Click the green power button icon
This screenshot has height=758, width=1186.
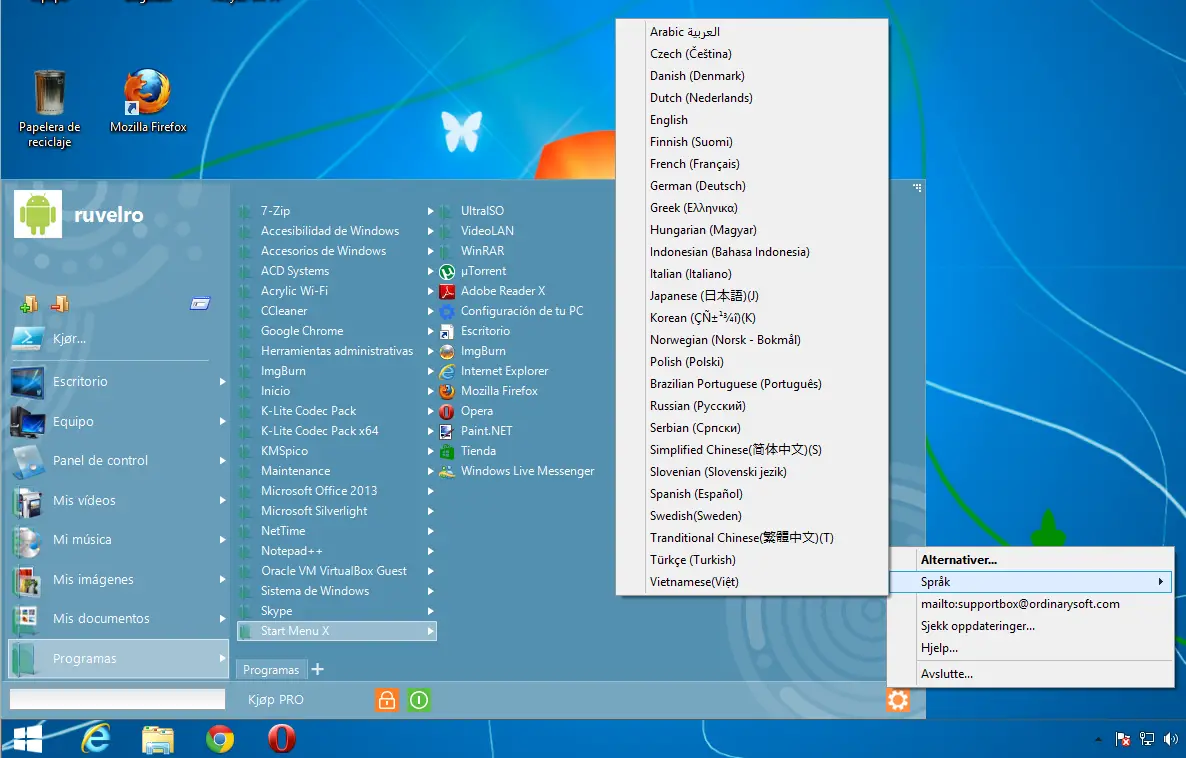click(x=419, y=700)
